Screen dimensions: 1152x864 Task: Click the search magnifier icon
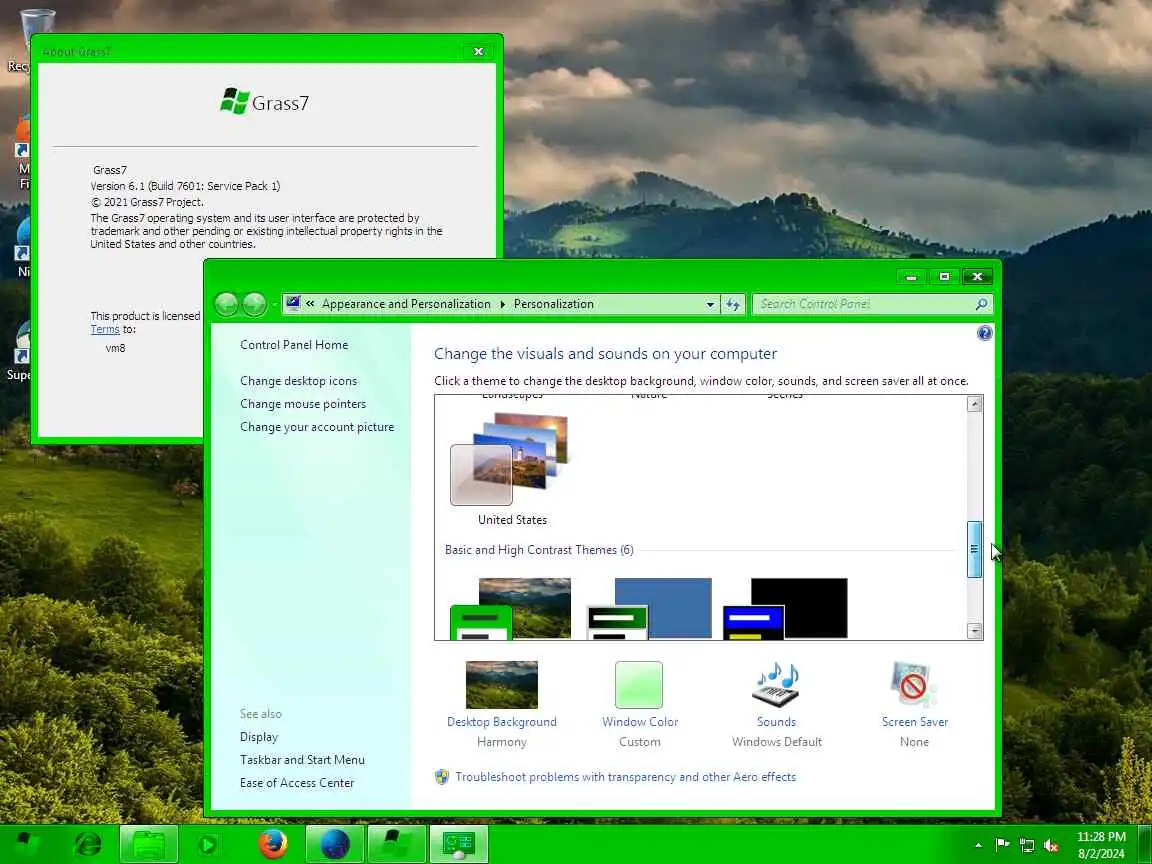(982, 304)
